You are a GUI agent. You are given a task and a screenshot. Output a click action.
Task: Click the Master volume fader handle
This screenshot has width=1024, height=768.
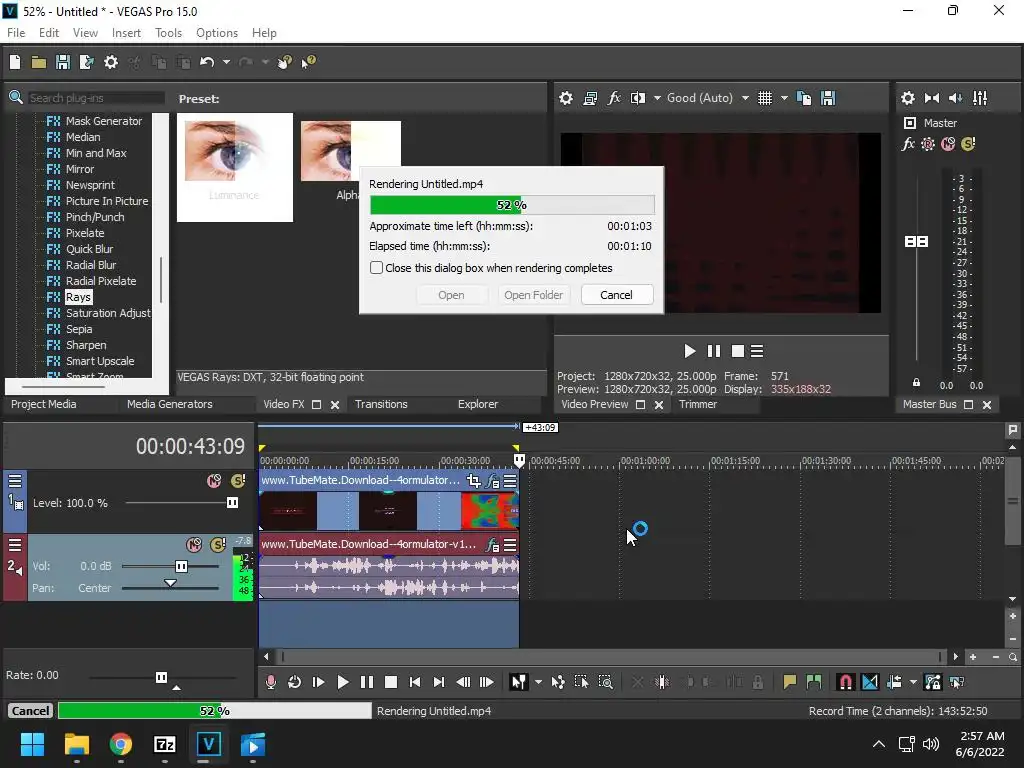click(x=916, y=242)
